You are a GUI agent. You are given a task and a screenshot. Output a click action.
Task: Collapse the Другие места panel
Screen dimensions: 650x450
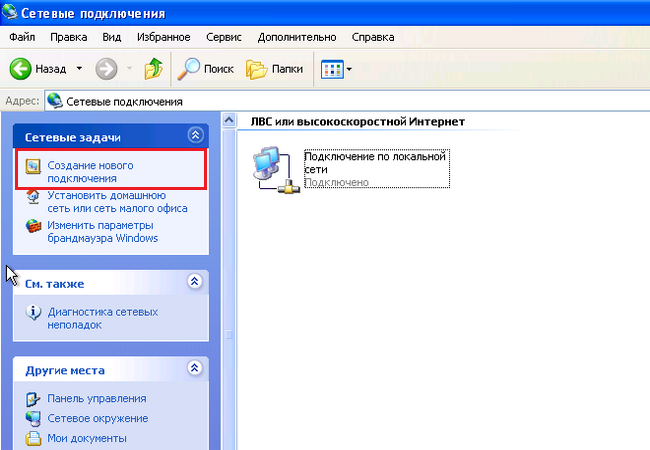[x=195, y=369]
